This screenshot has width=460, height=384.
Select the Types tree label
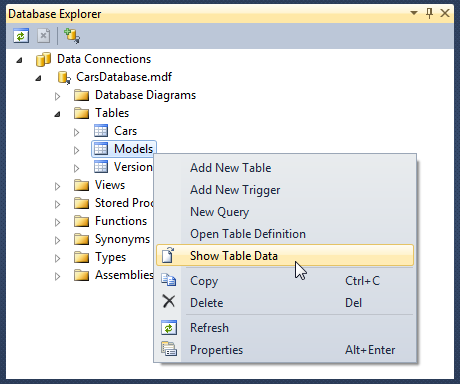click(x=110, y=257)
